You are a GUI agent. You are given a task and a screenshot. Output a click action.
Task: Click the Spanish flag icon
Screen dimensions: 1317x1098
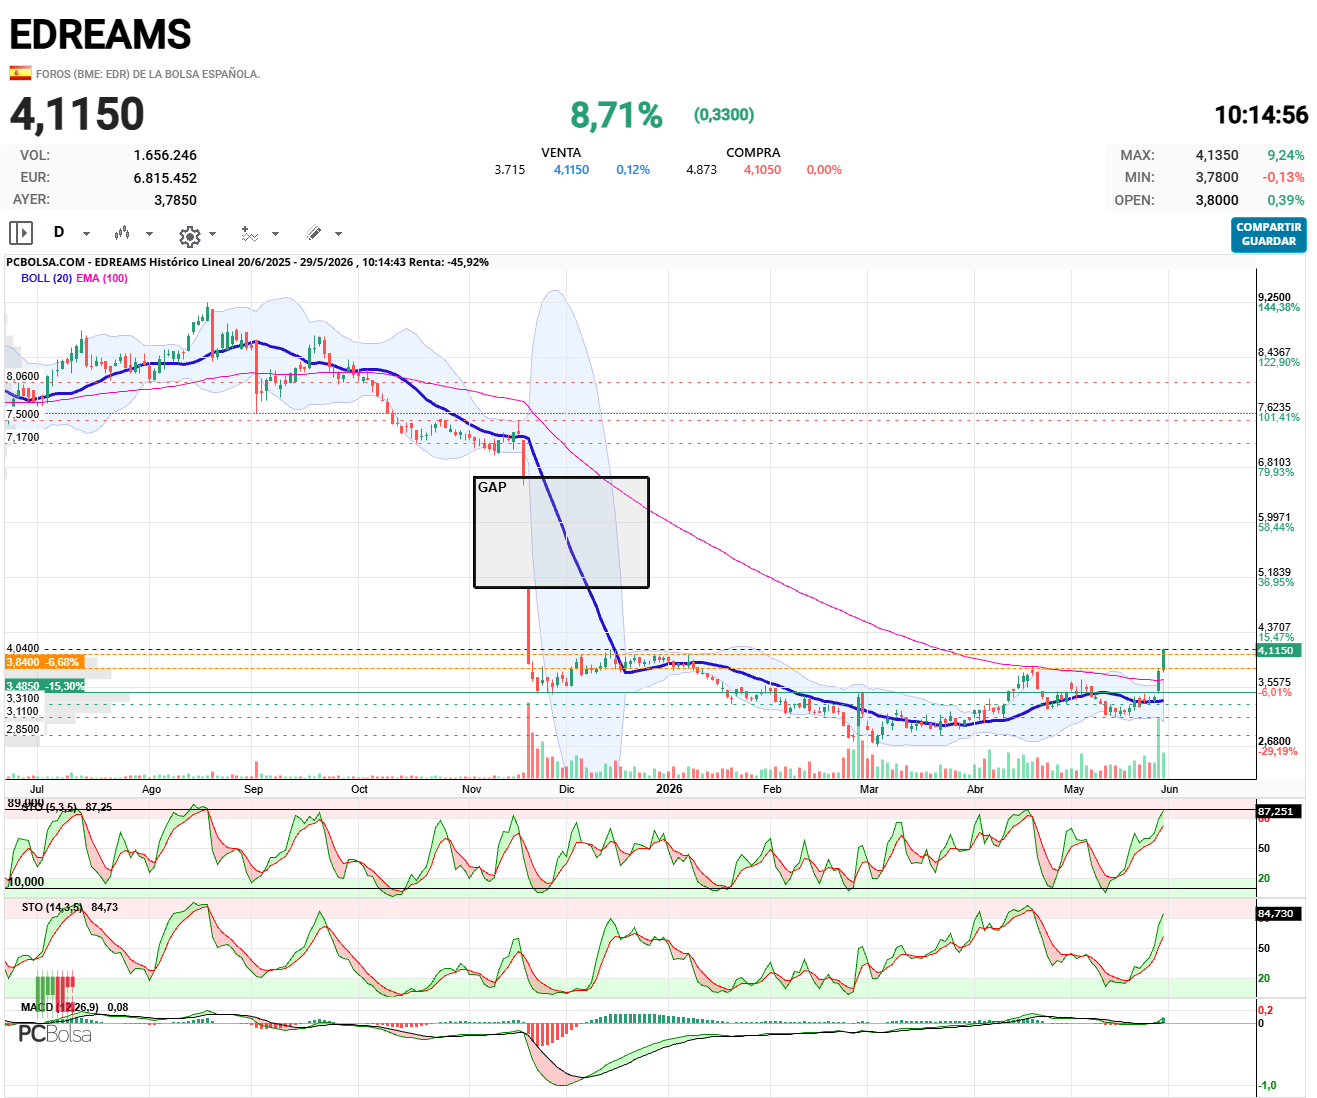pos(20,73)
